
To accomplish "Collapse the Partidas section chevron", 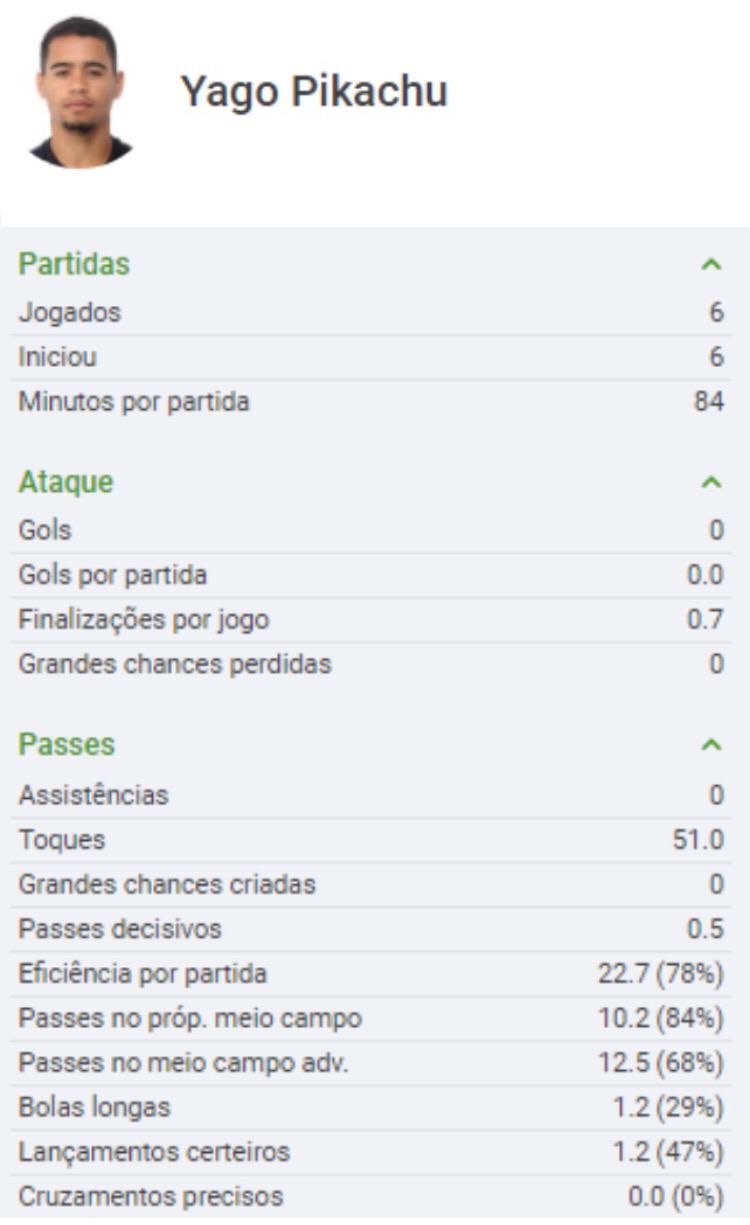I will point(711,265).
